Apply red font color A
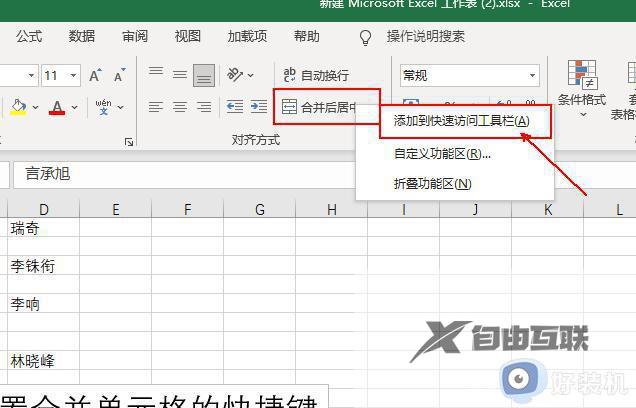636x408 pixels. 57,107
